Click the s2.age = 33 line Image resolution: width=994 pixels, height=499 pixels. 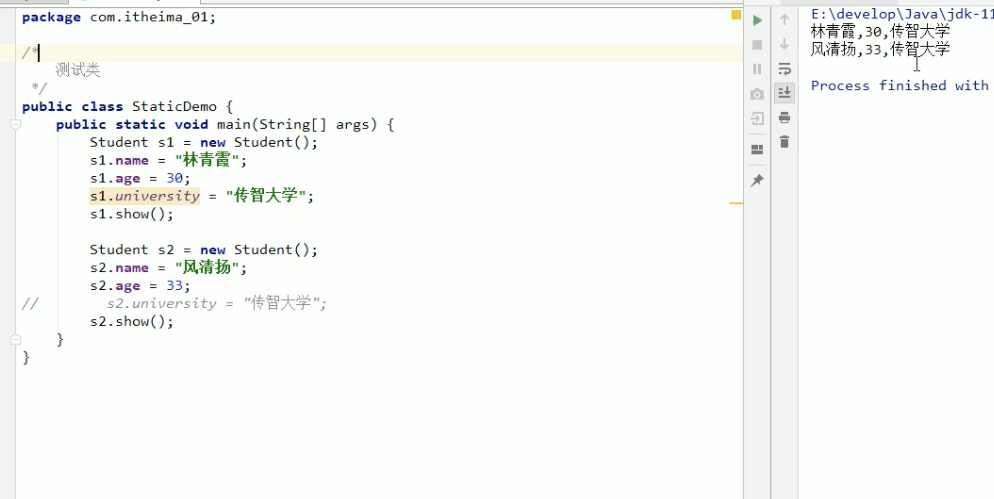point(140,286)
